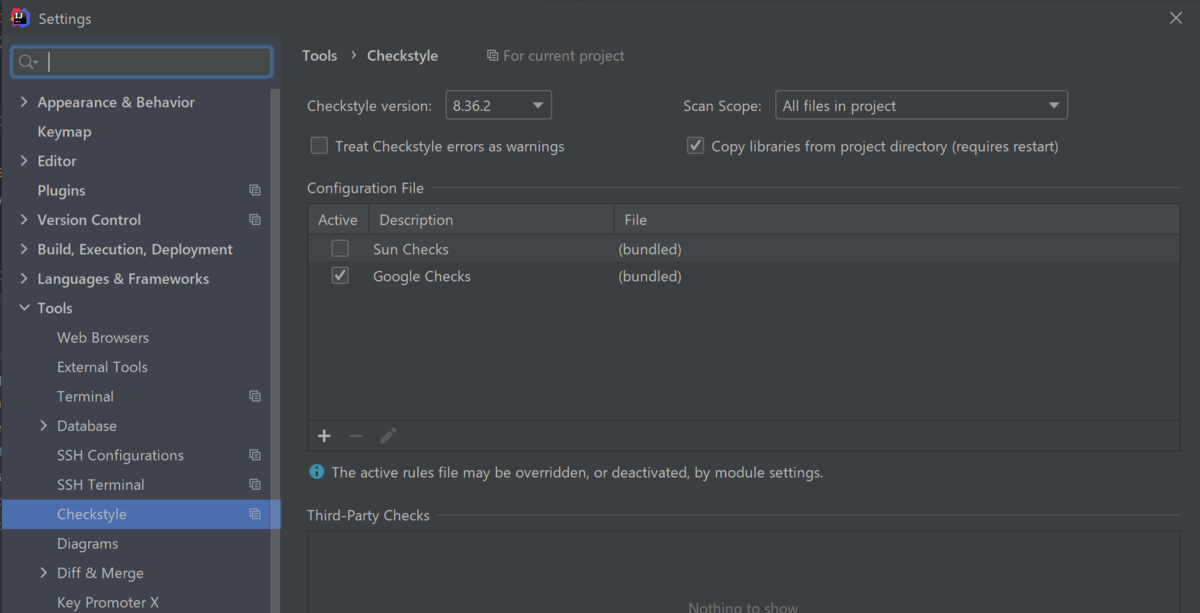Edit configuration file with pencil icon
This screenshot has width=1200, height=613.
pos(388,436)
